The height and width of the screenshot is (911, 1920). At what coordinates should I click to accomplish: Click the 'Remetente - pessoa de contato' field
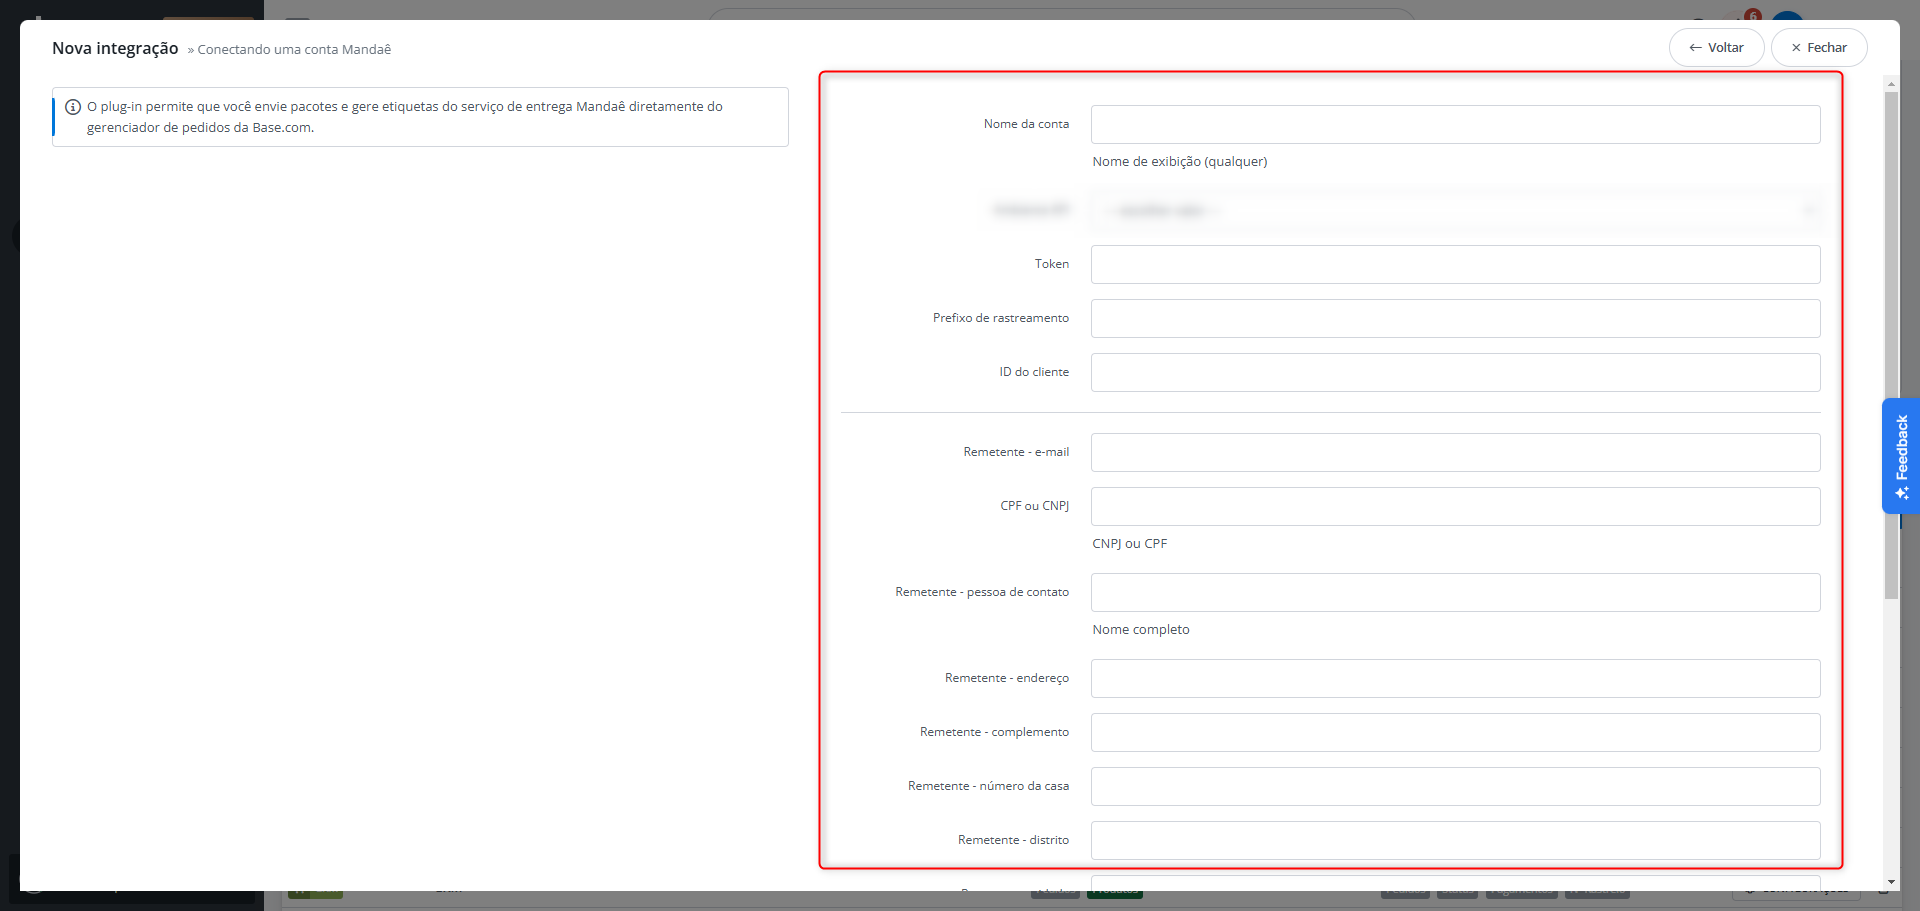point(1455,592)
